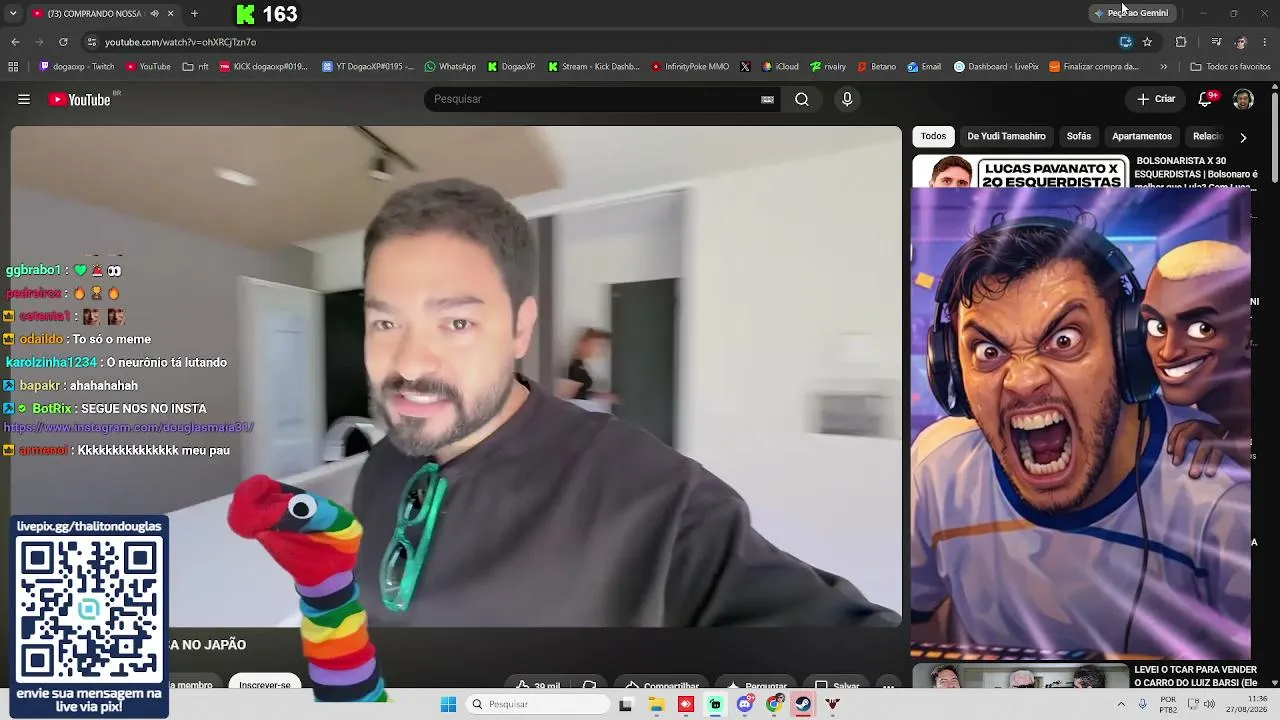Open the Finalizar compra bookmark
The width and height of the screenshot is (1280, 720).
pyautogui.click(x=1094, y=67)
